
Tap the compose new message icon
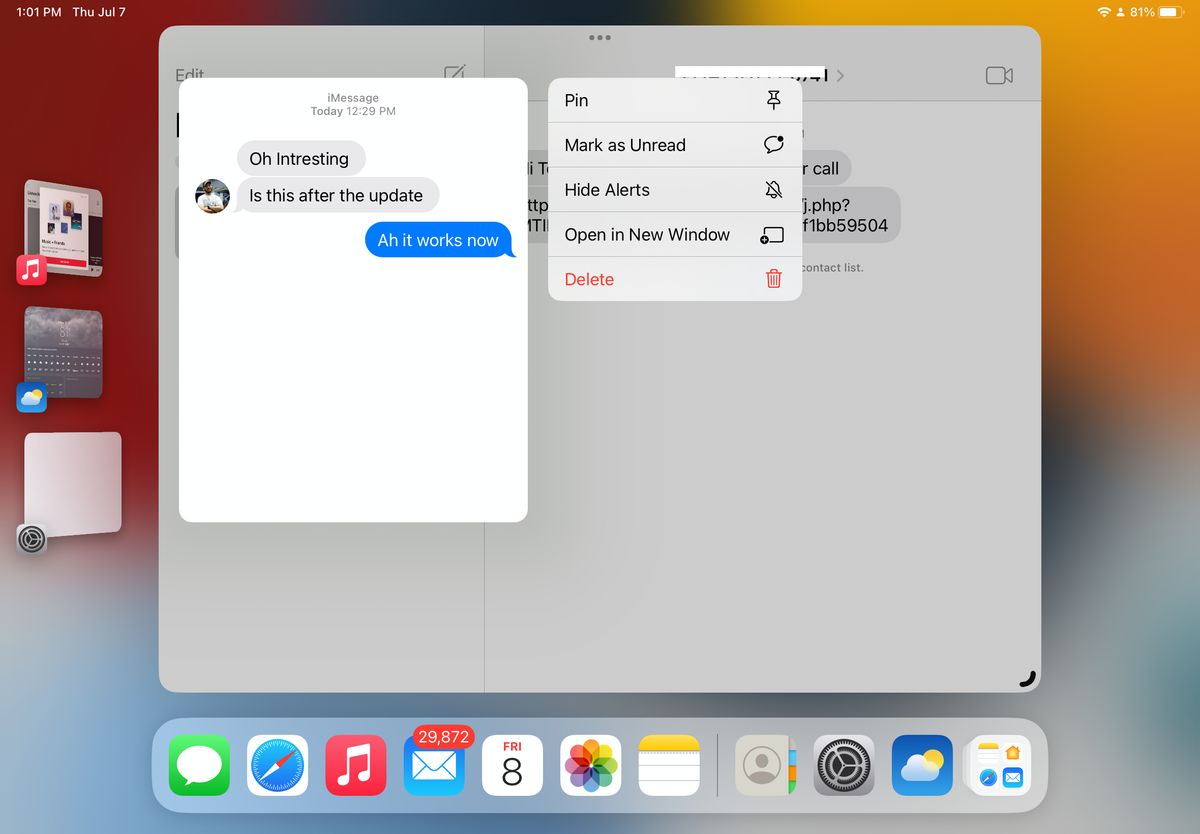coord(456,74)
